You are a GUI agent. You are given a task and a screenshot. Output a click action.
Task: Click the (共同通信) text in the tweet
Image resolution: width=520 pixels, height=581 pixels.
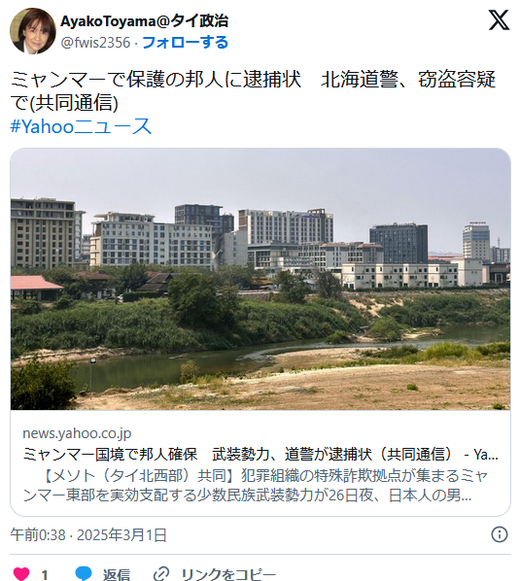tap(74, 103)
